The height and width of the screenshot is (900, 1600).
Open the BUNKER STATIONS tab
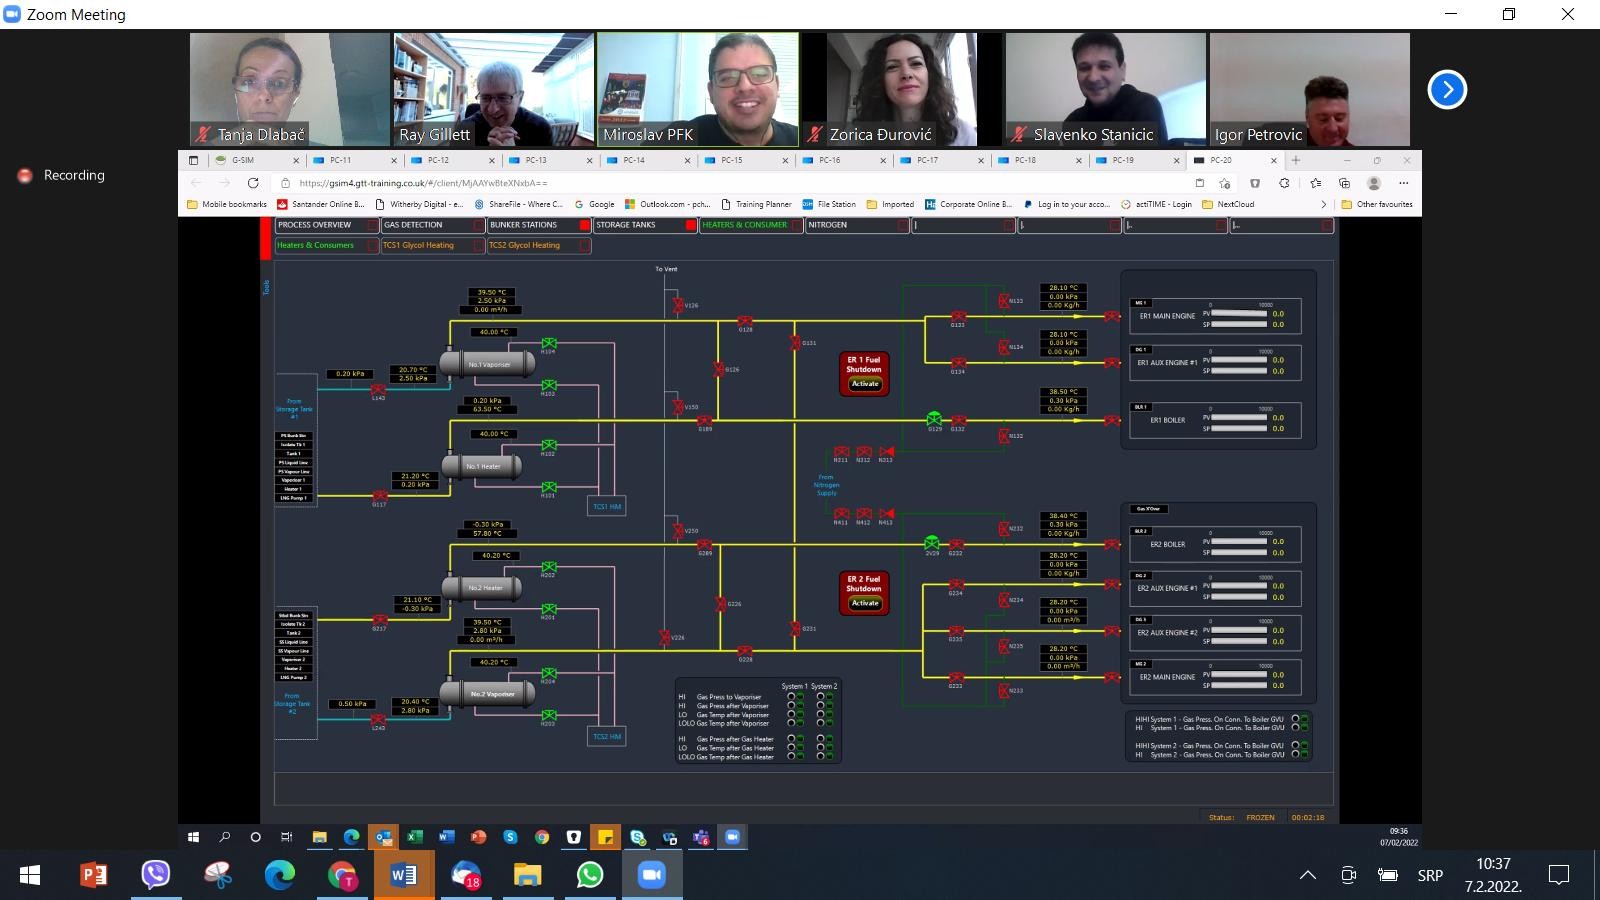[539, 225]
